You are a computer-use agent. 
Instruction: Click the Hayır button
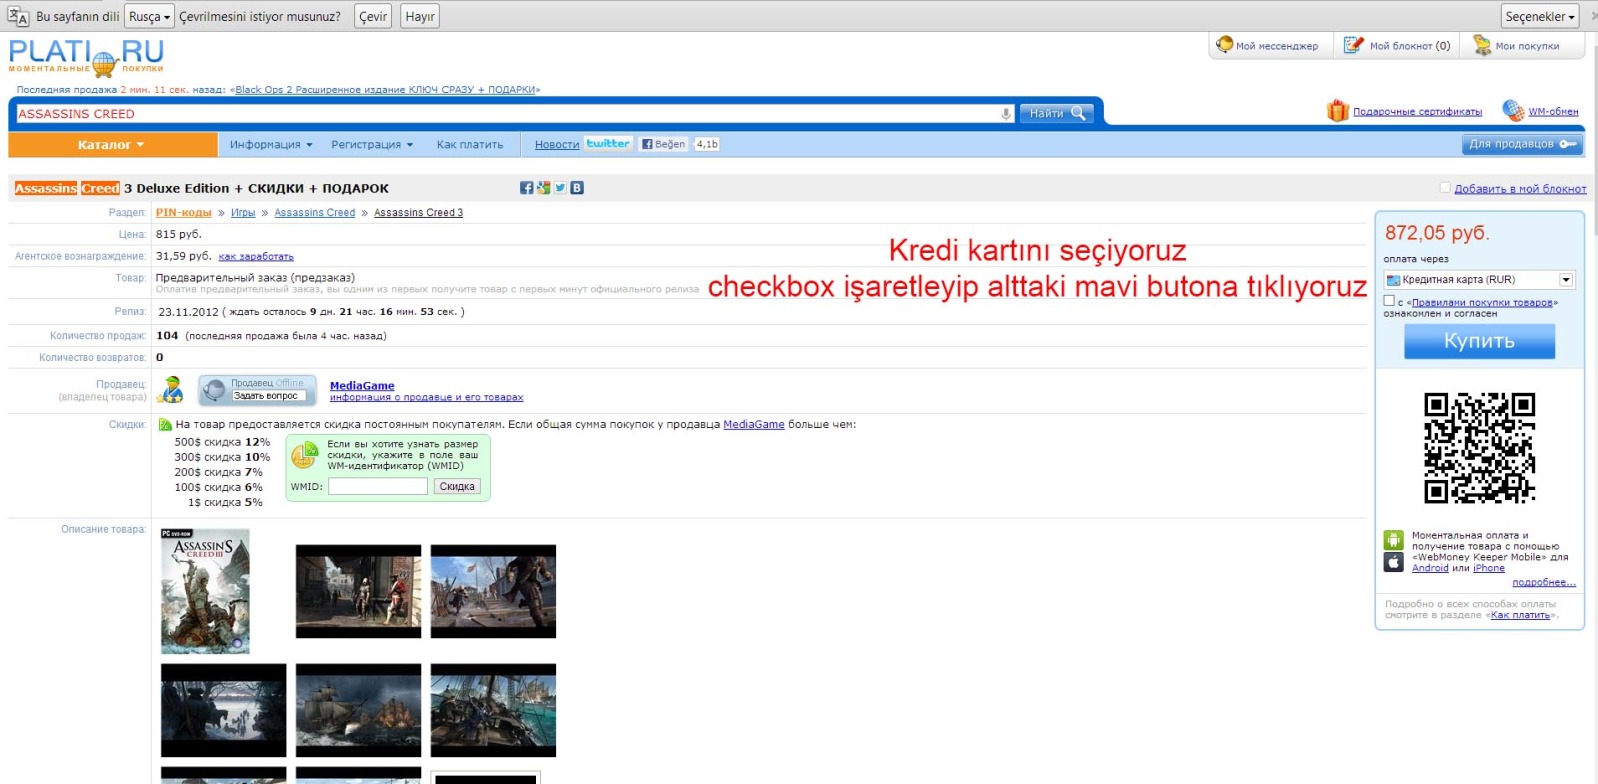pyautogui.click(x=420, y=16)
